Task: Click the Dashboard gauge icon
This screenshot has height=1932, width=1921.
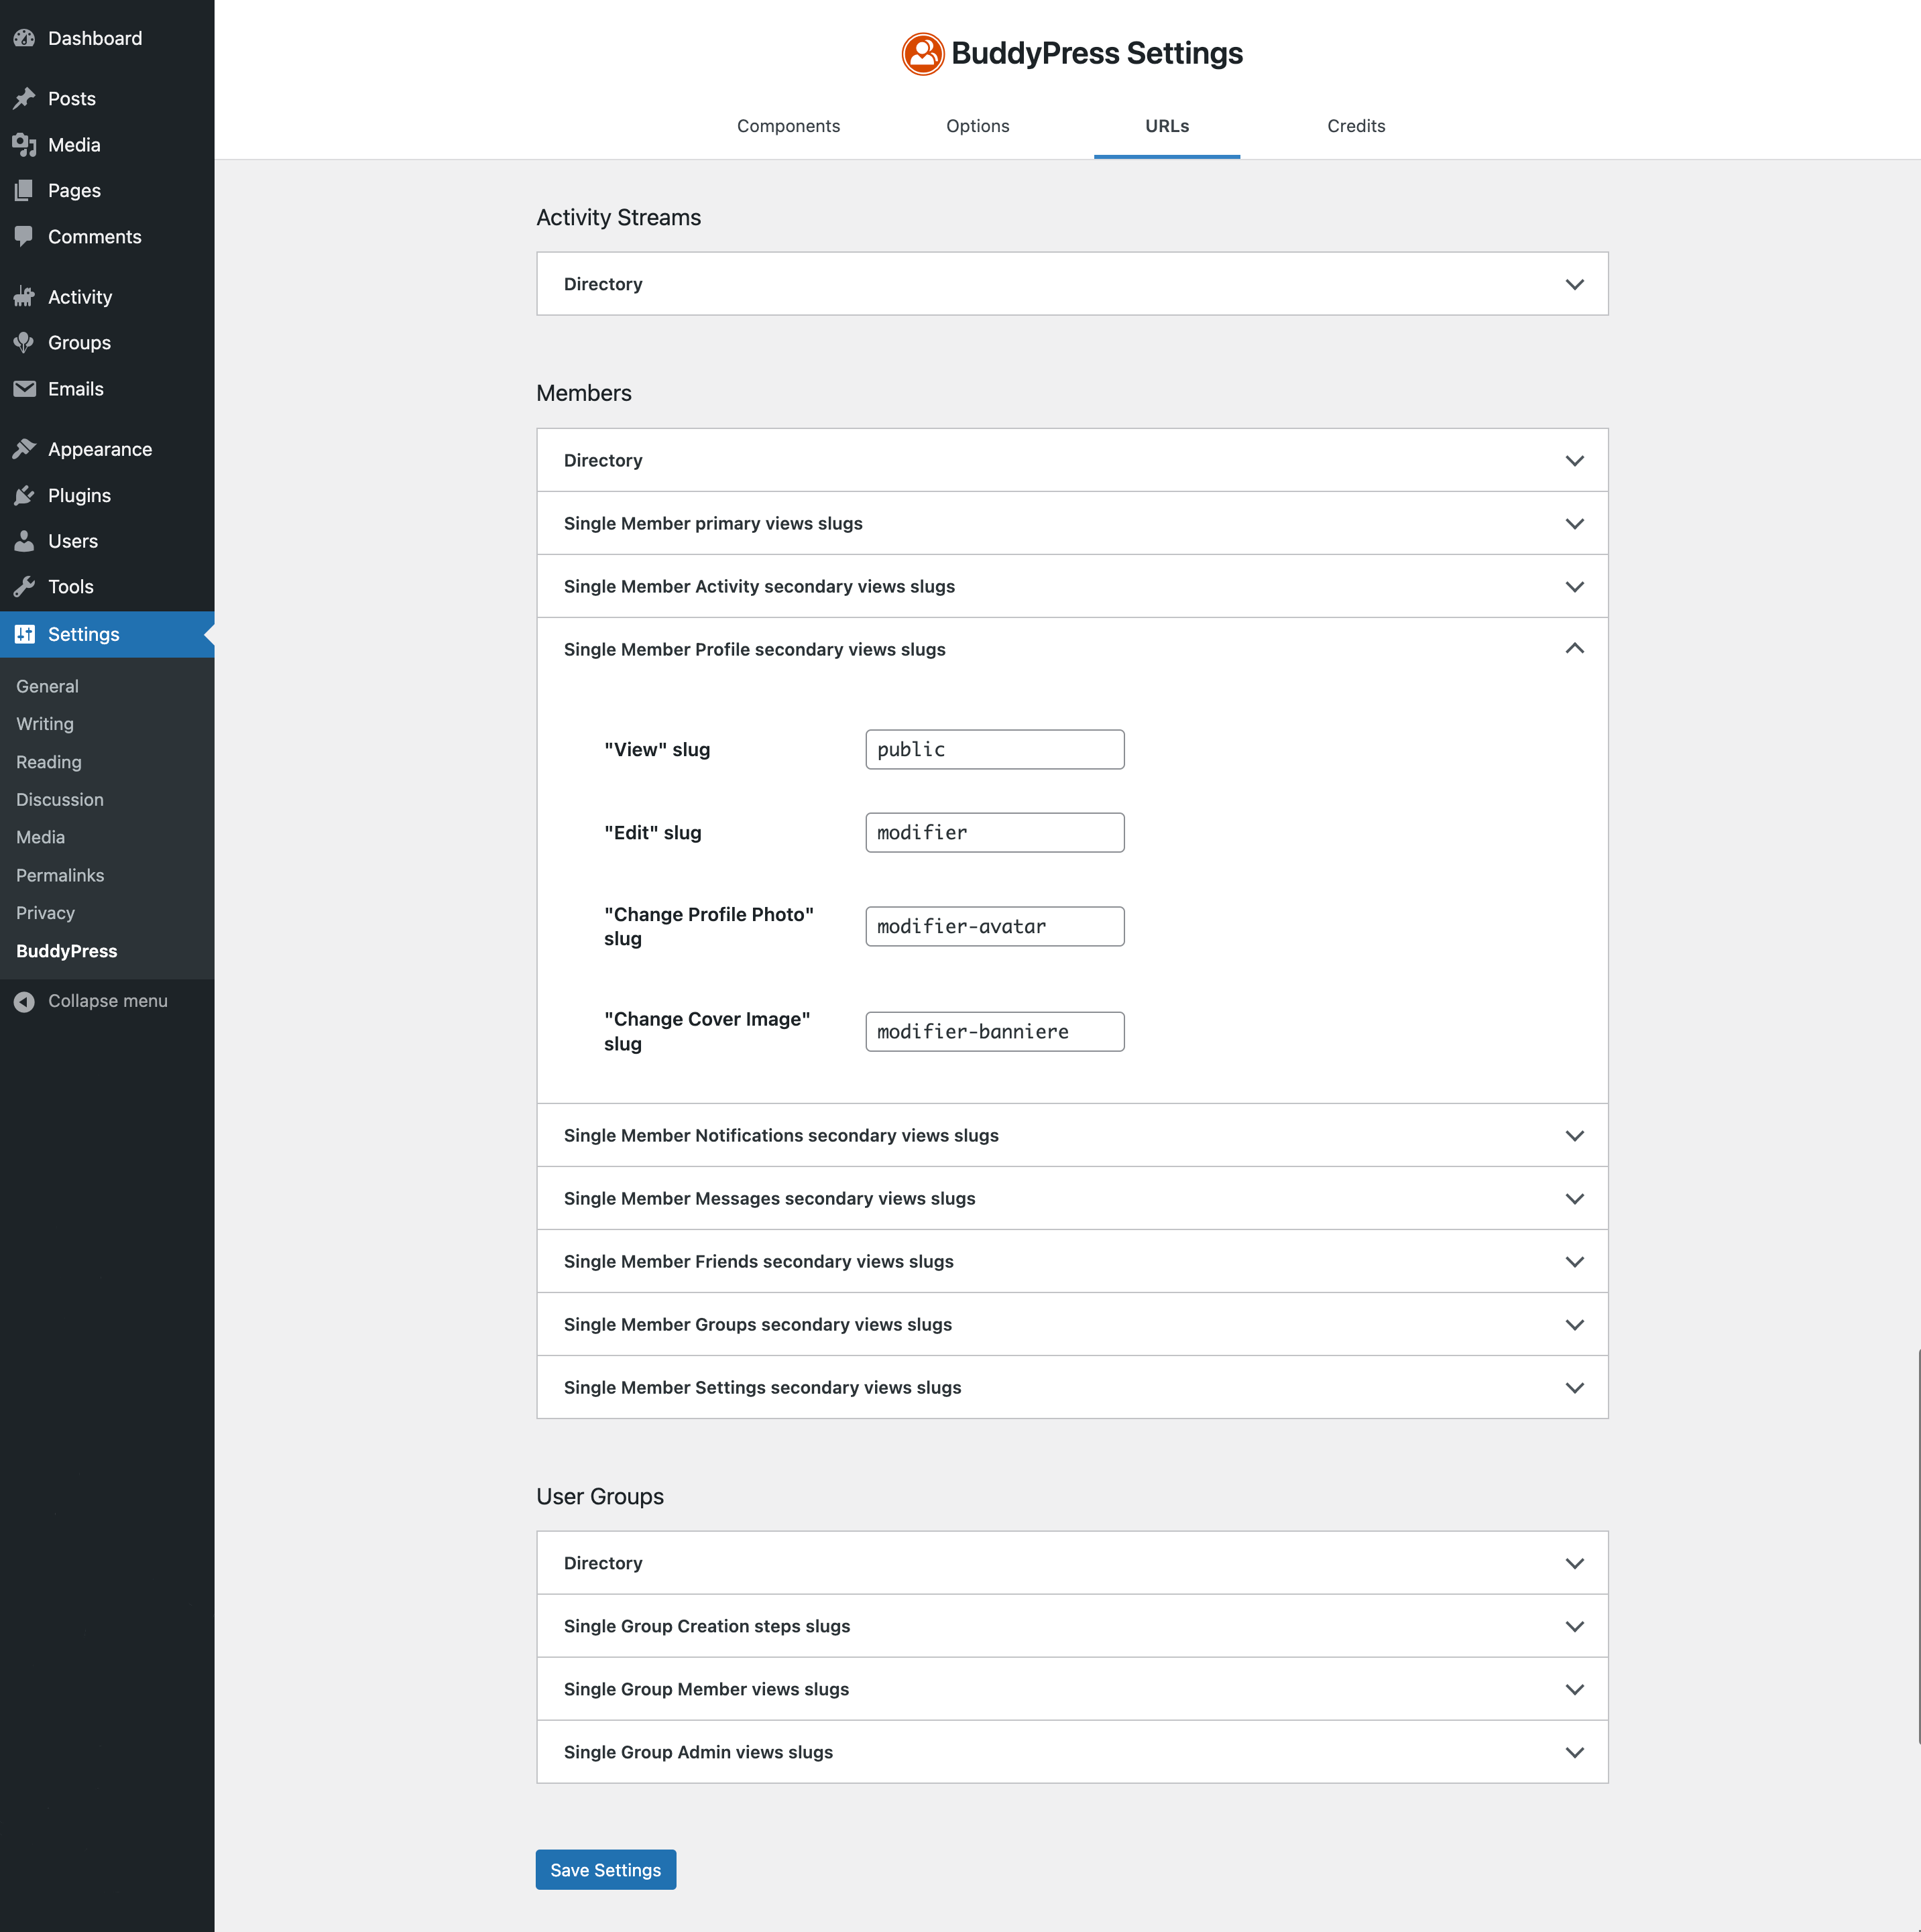Action: [x=24, y=38]
